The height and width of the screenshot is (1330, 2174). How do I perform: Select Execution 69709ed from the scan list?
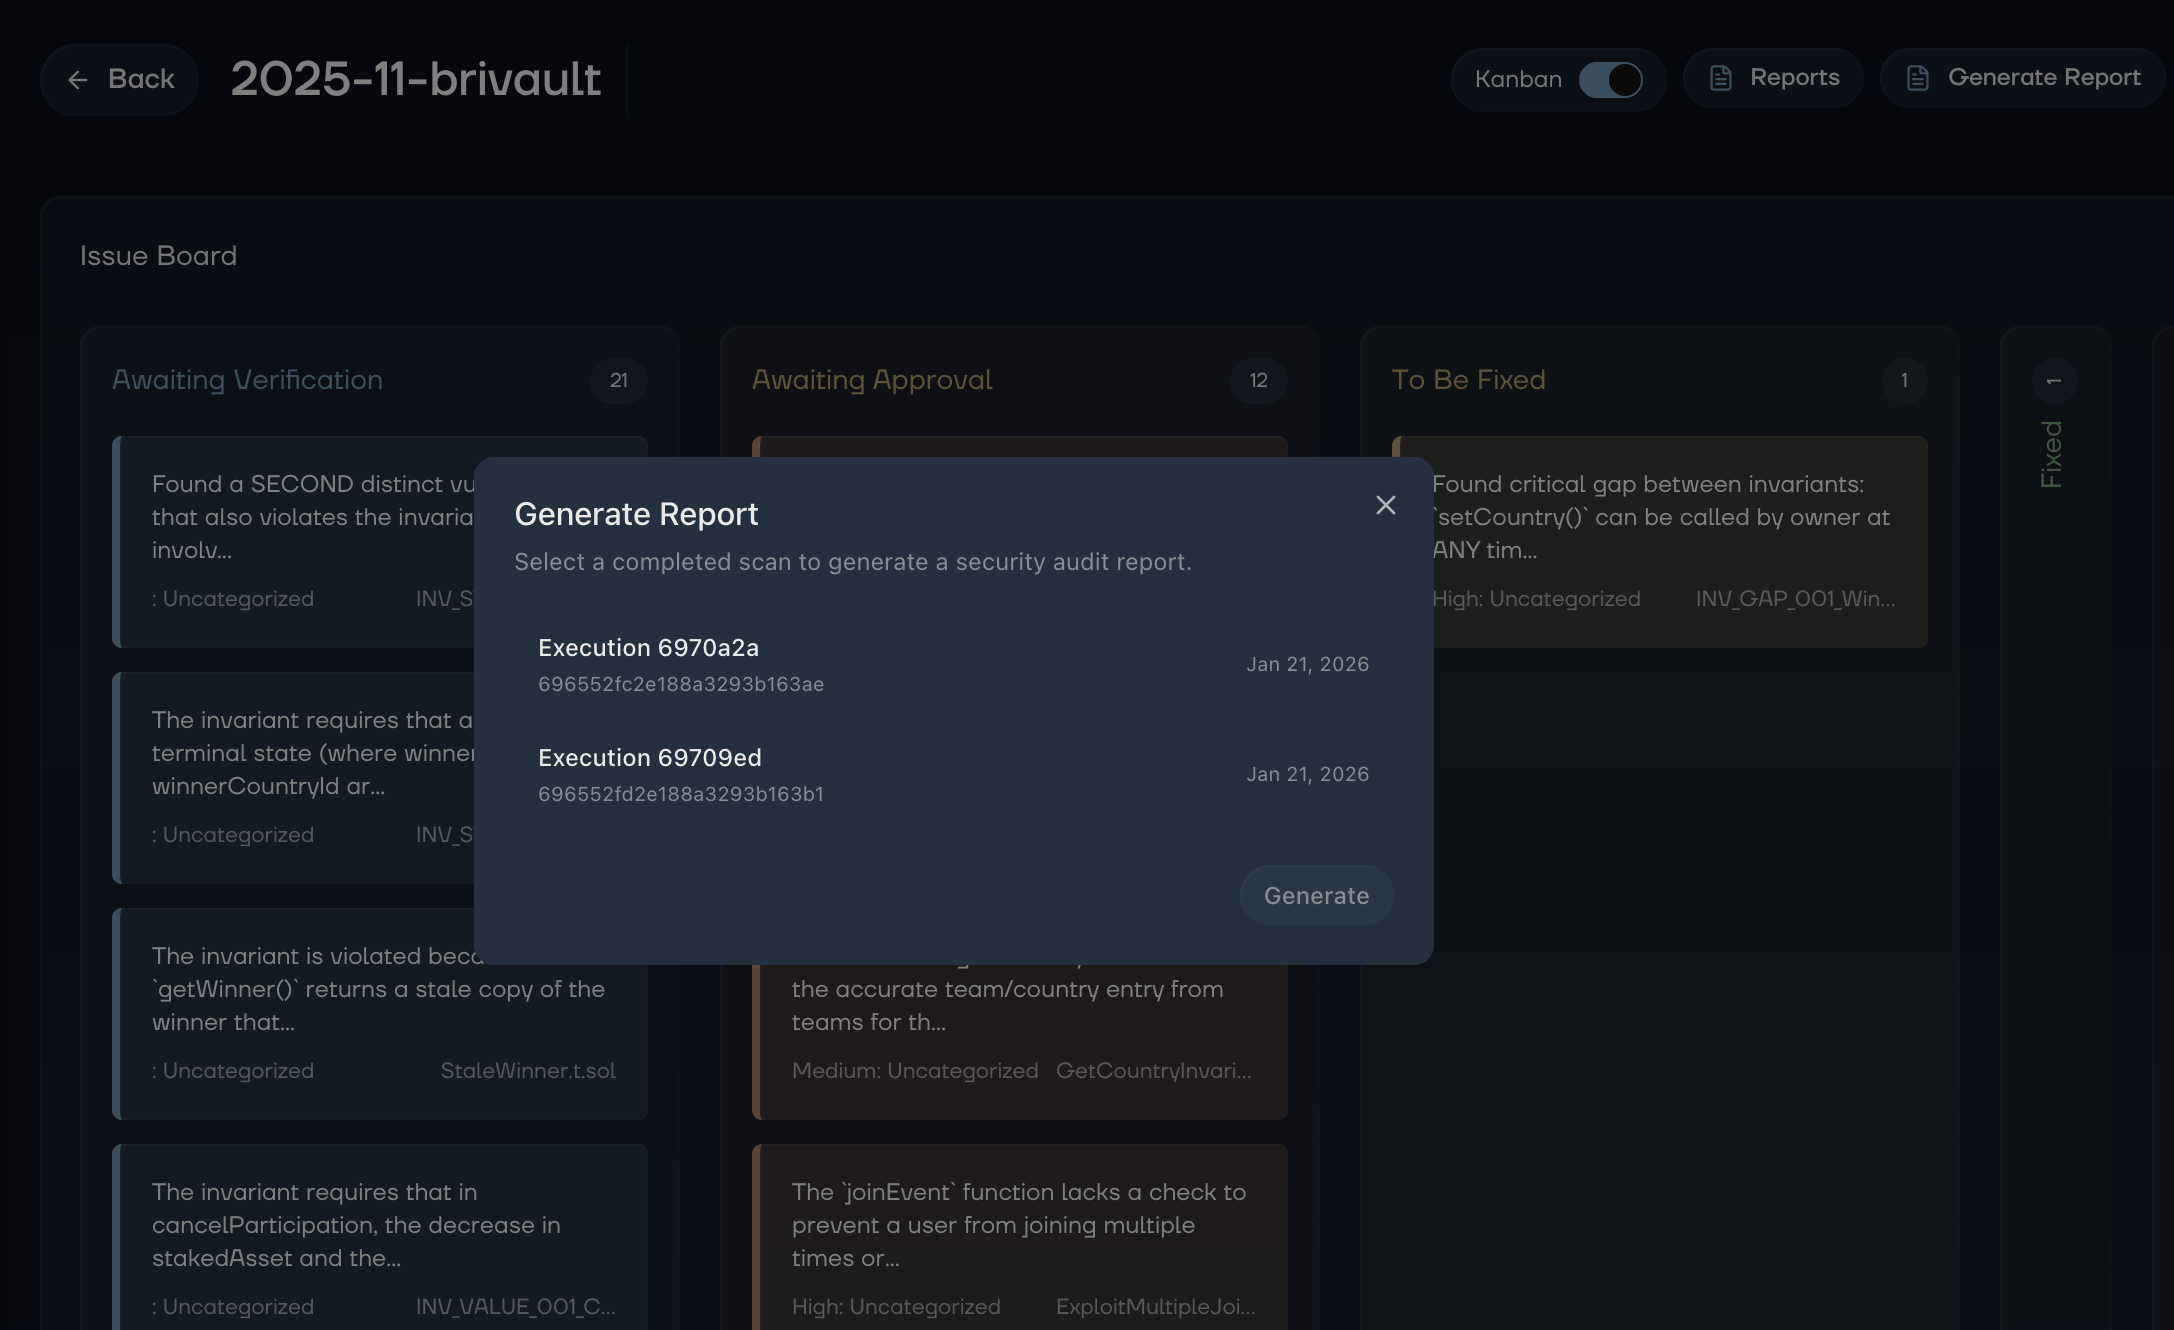coord(952,774)
